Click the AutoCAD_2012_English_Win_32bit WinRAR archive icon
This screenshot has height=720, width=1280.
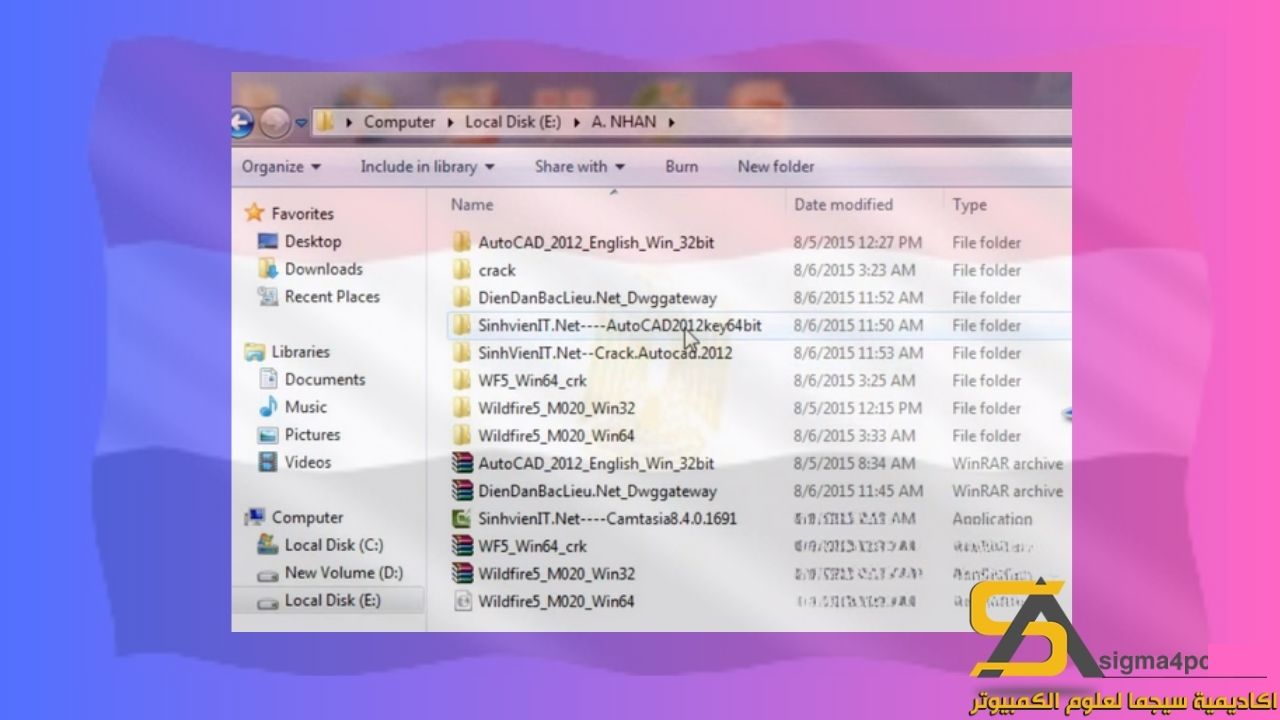click(x=461, y=463)
